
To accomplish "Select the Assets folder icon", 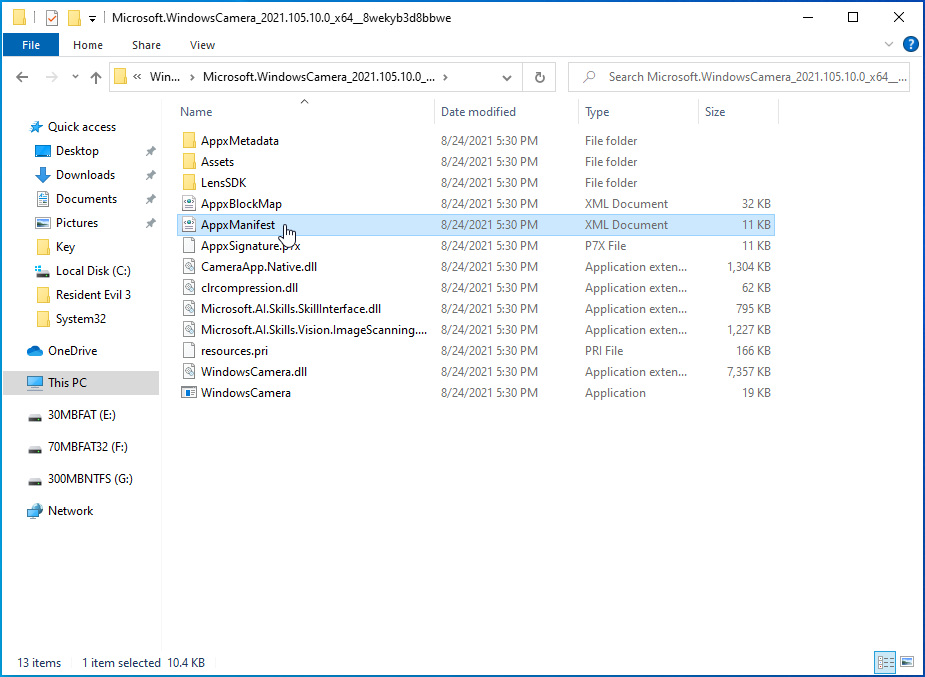I will [x=189, y=162].
